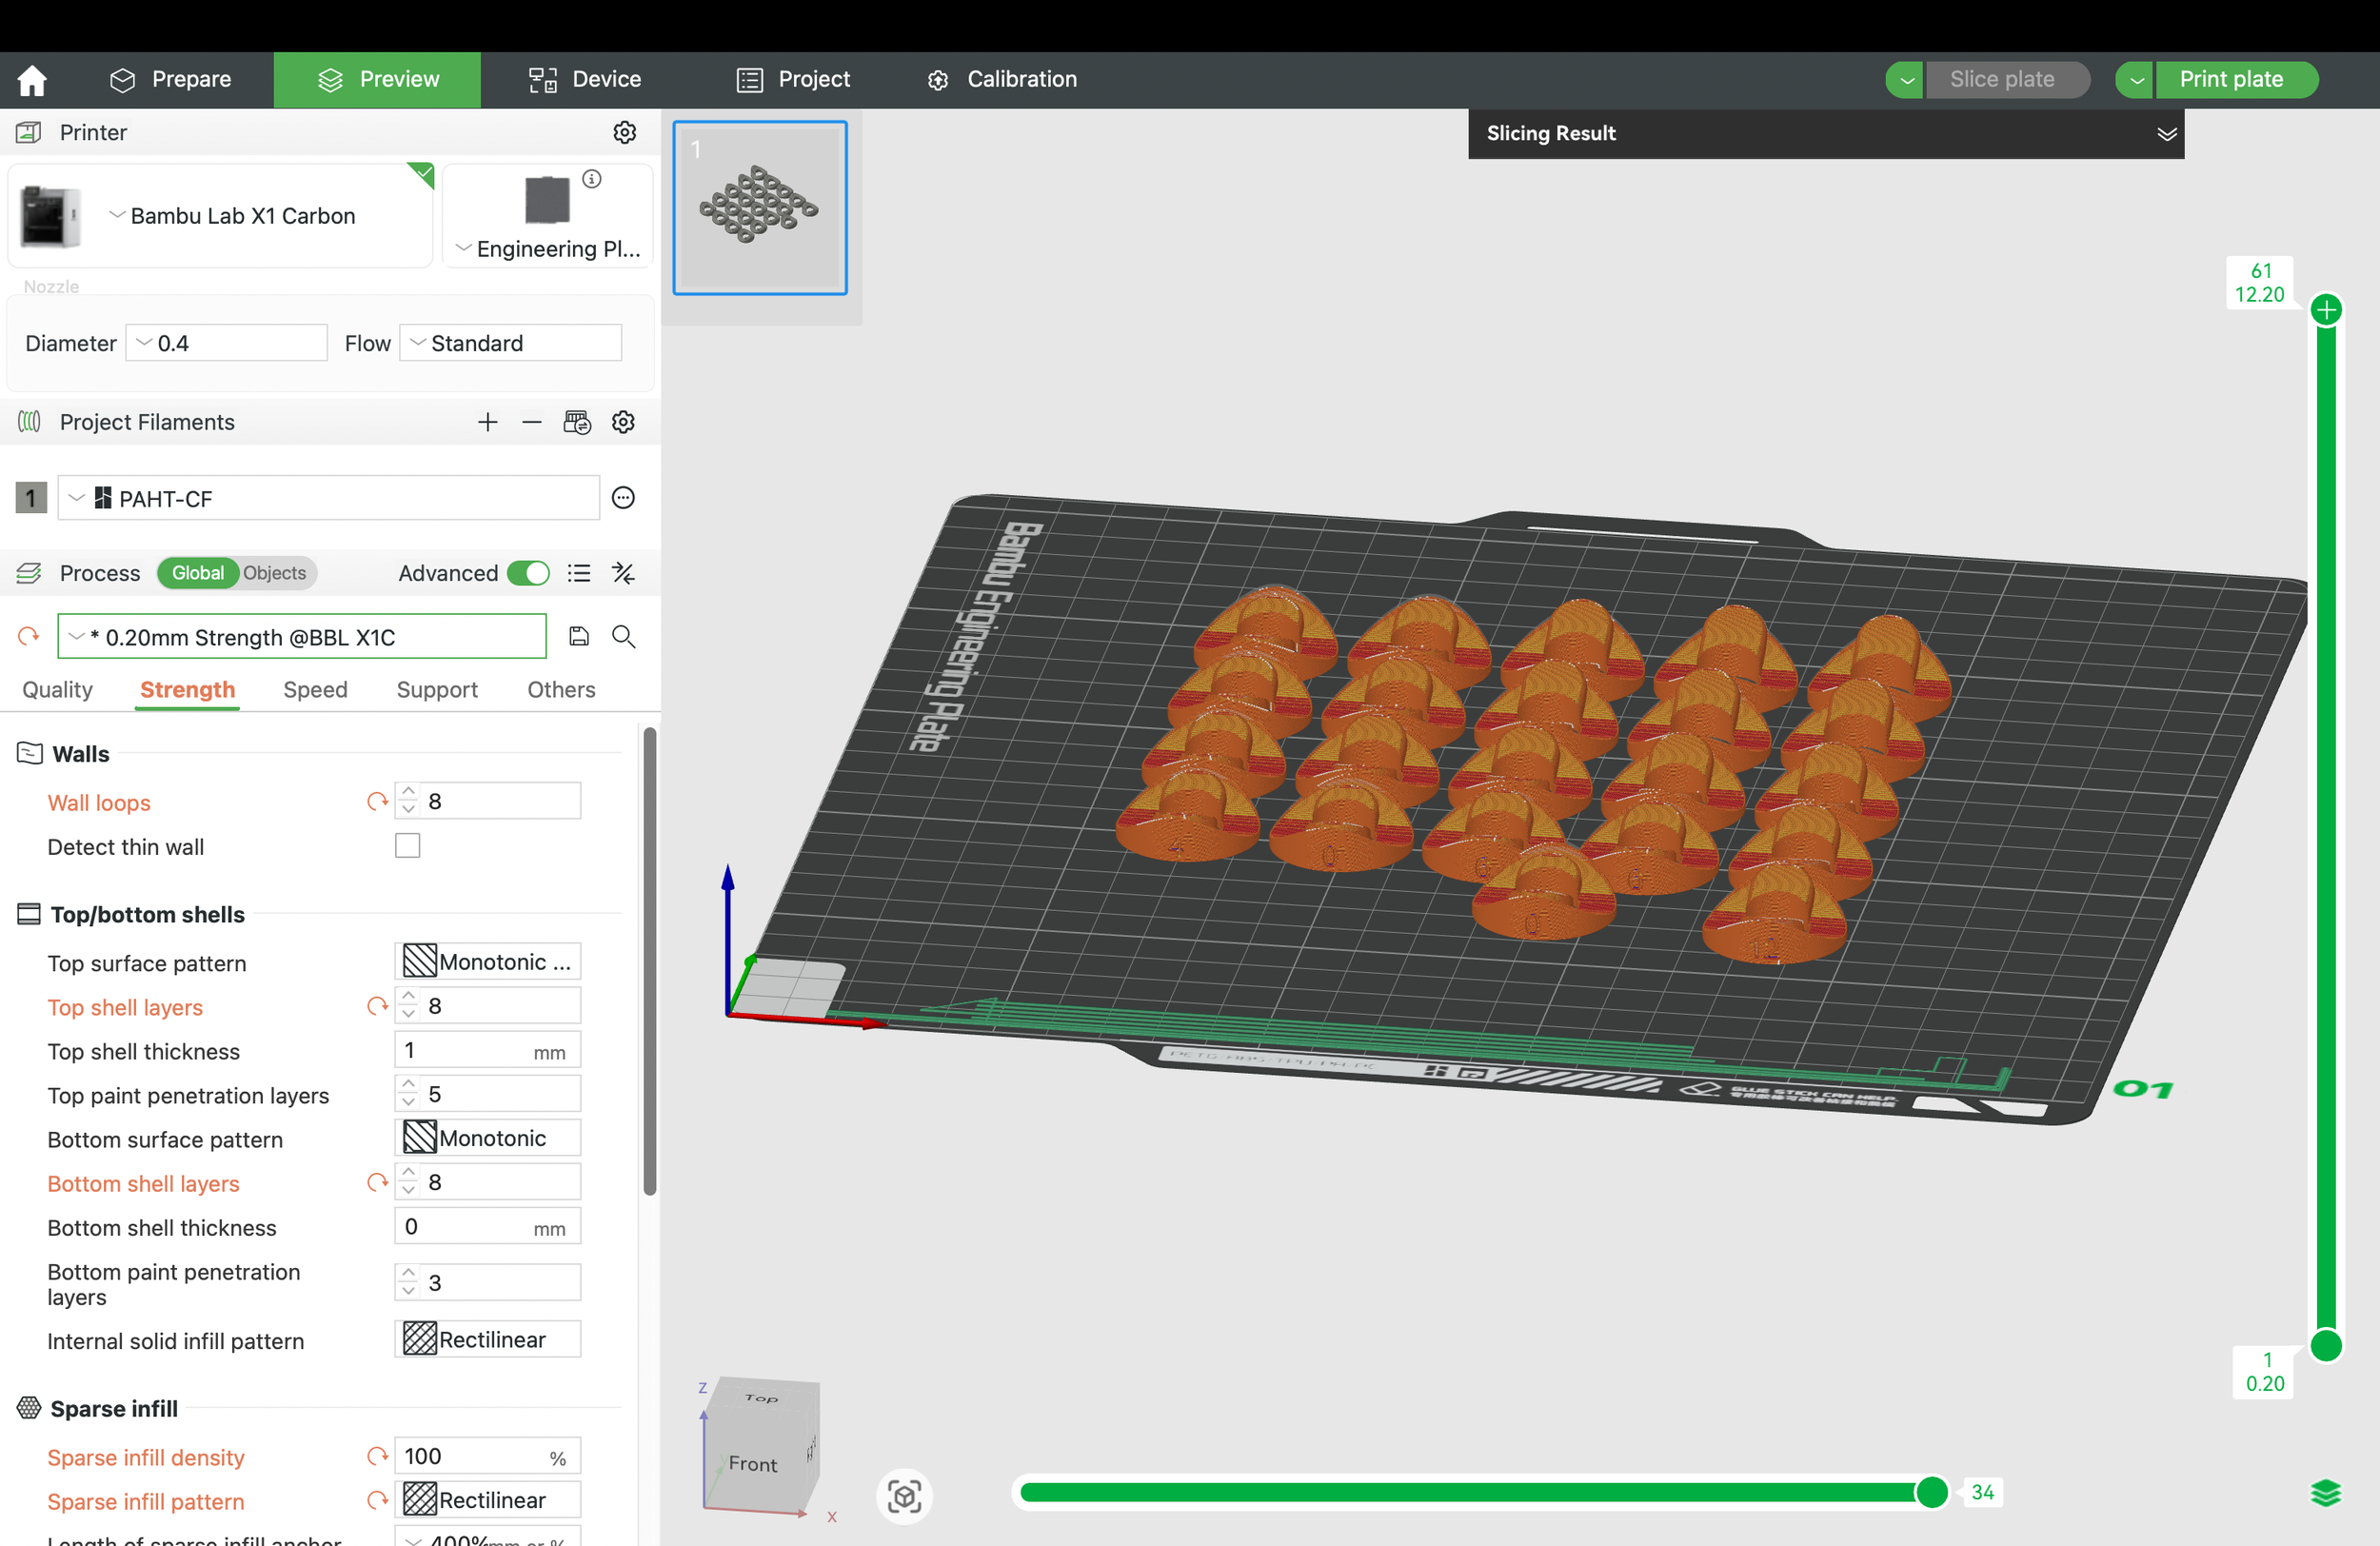Add a new project filament
The width and height of the screenshot is (2380, 1546).
487,422
